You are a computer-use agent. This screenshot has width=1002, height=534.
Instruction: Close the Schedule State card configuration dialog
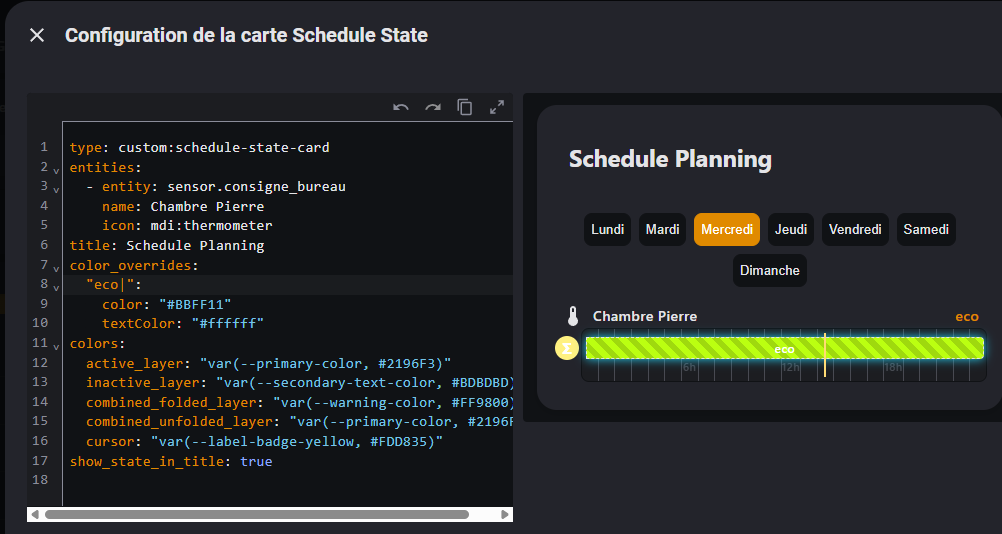[x=37, y=36]
